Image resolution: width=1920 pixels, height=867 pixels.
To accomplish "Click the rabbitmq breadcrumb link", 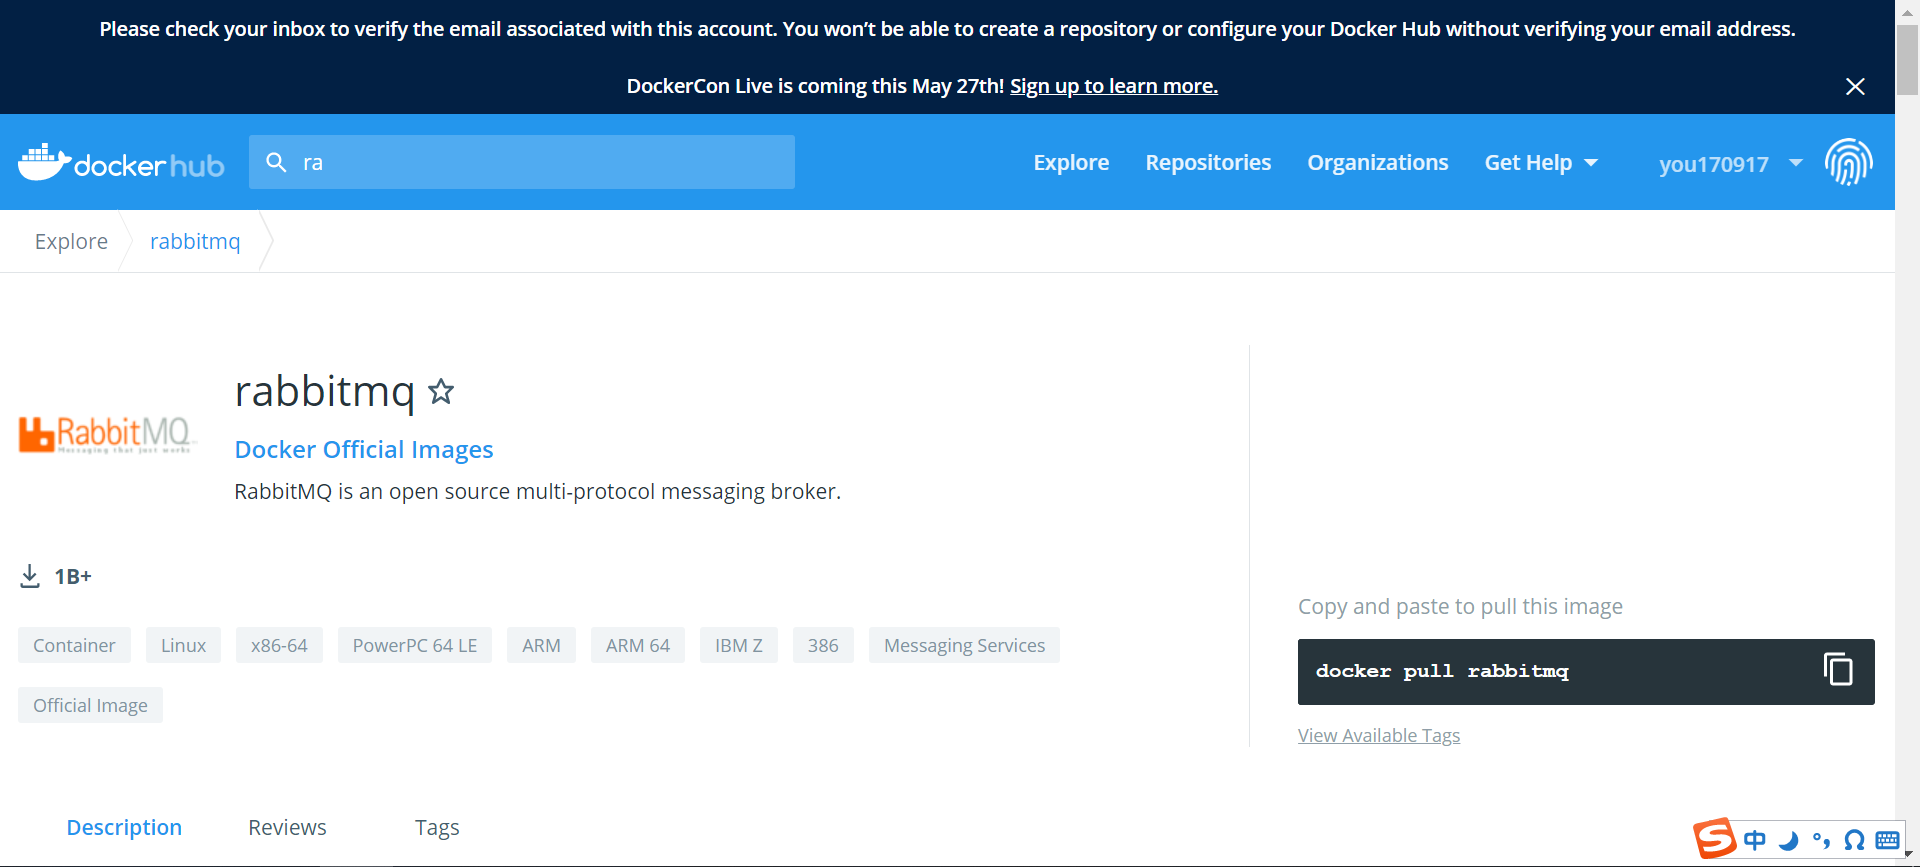I will (x=195, y=241).
